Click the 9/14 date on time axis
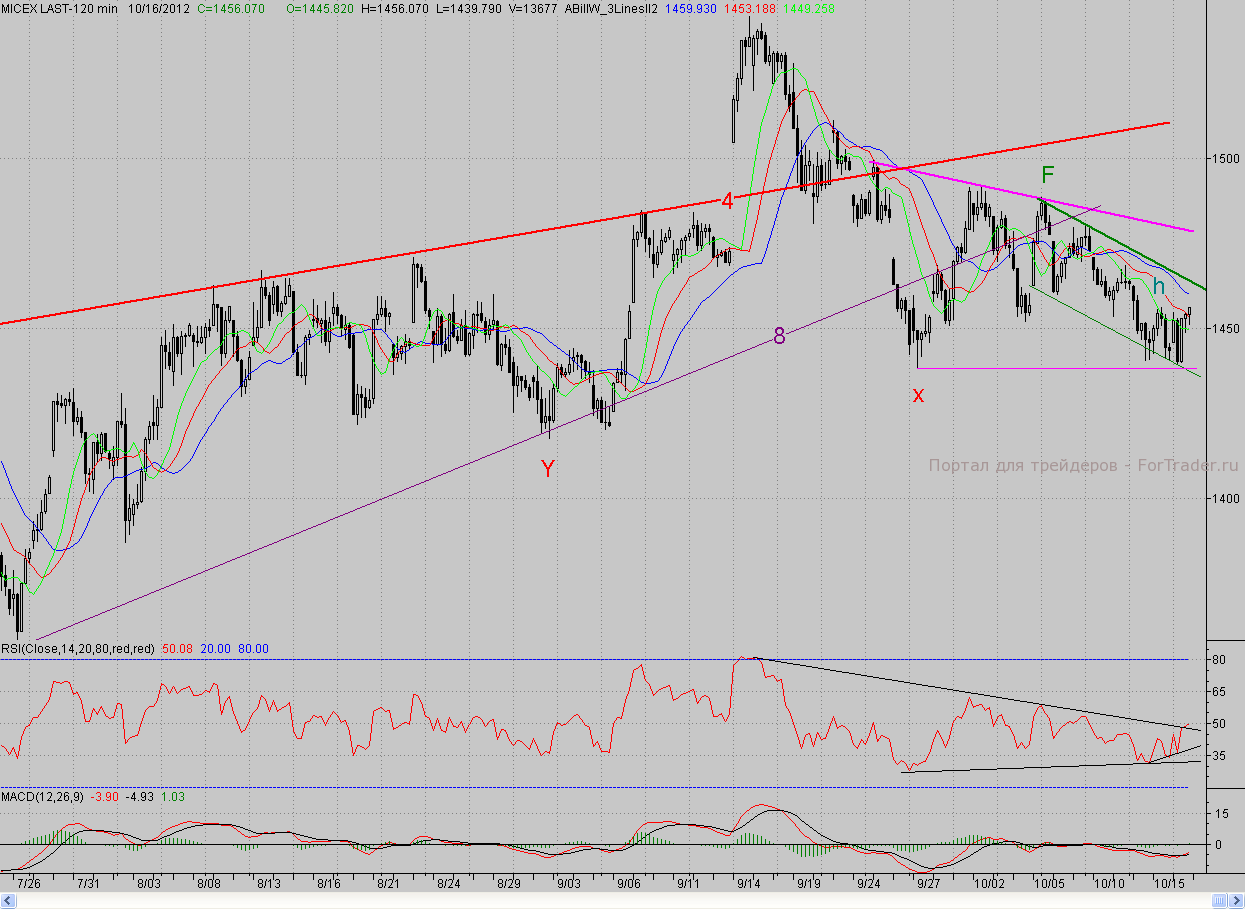The width and height of the screenshot is (1245, 909). coord(748,884)
